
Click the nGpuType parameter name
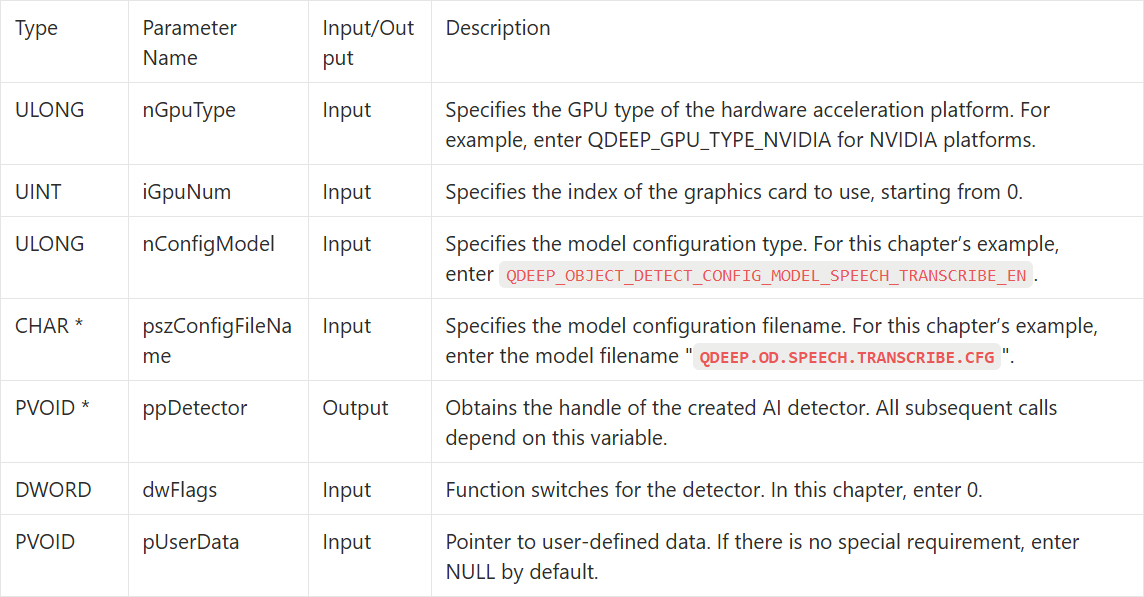click(x=189, y=109)
